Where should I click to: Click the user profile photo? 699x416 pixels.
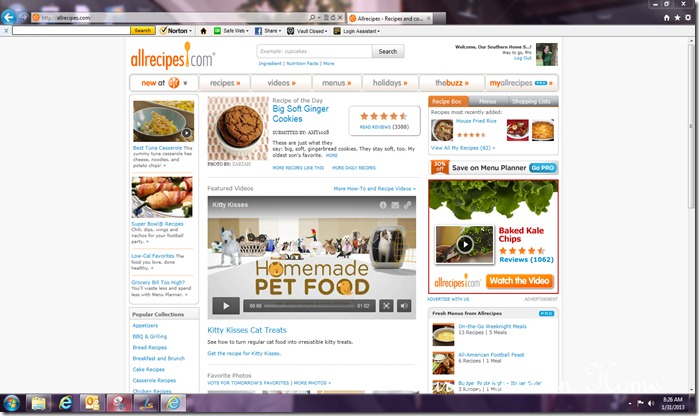[547, 54]
